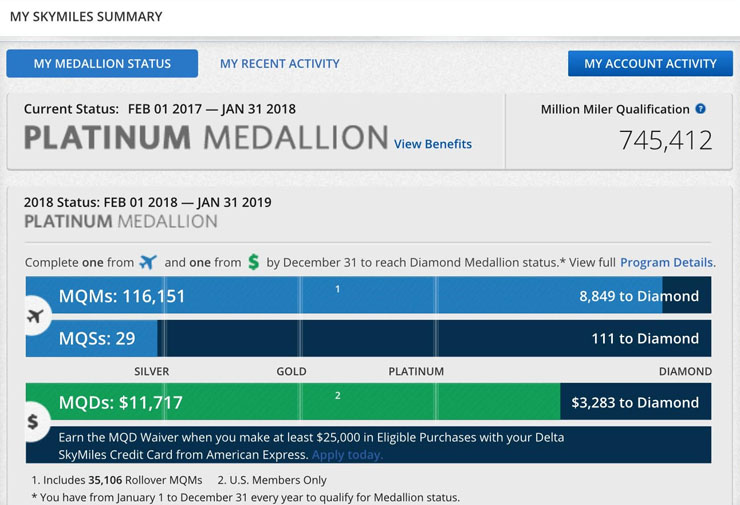Click the GOLD tier label
The height and width of the screenshot is (505, 740).
coord(291,371)
